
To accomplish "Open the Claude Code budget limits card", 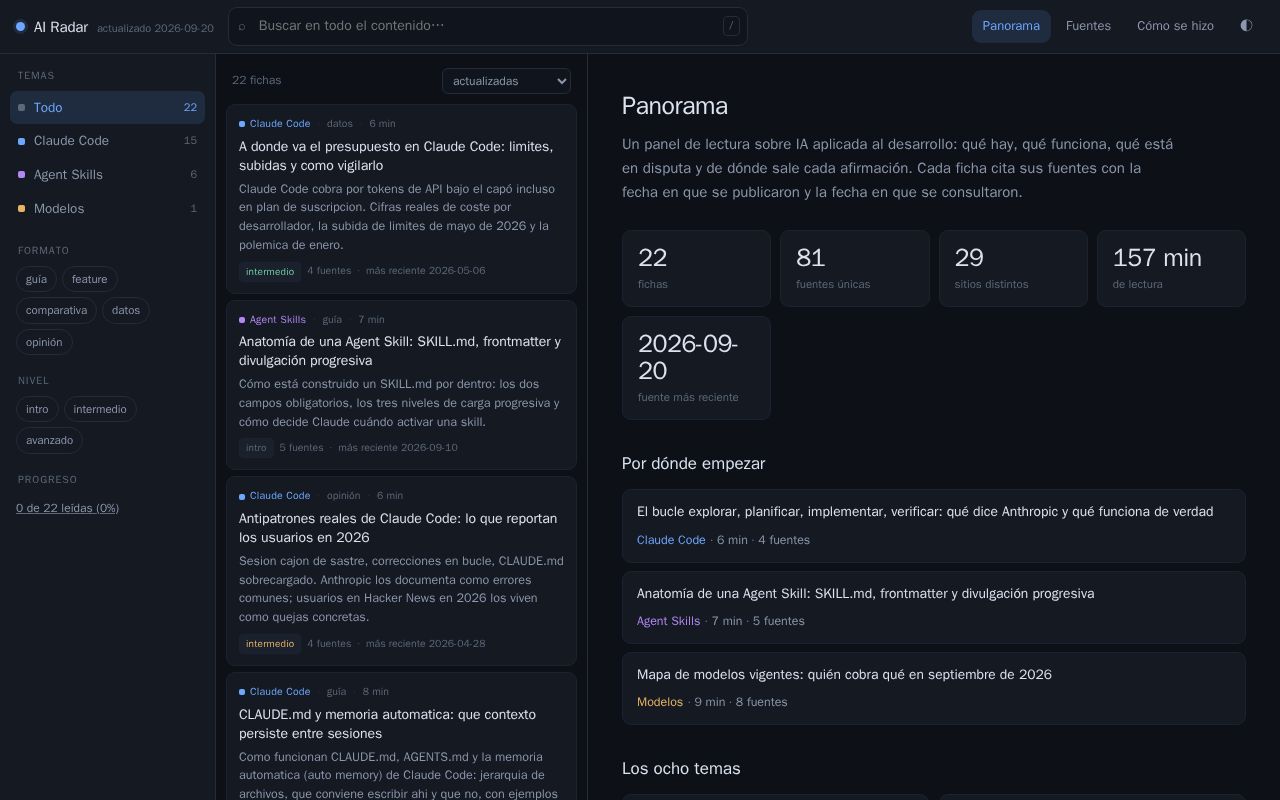I will click(401, 199).
